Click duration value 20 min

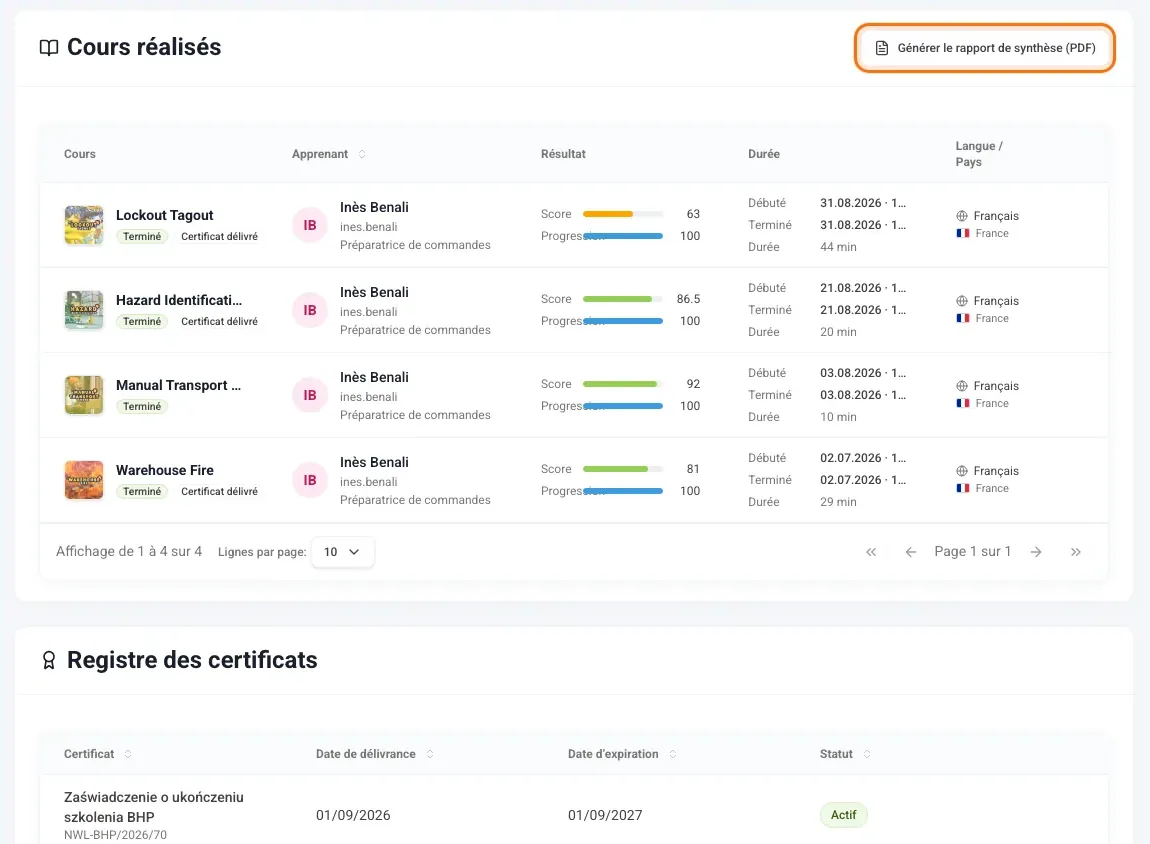pos(838,332)
